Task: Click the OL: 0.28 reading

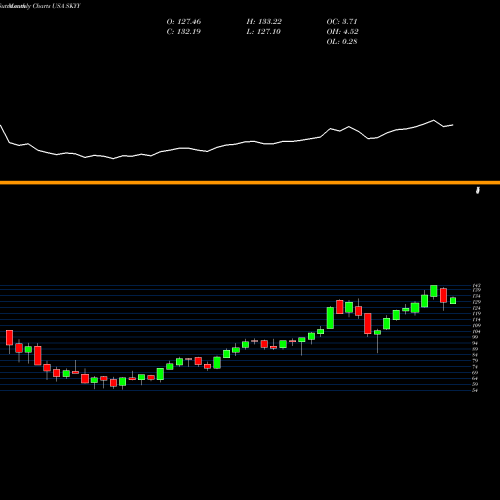Action: 342,42
